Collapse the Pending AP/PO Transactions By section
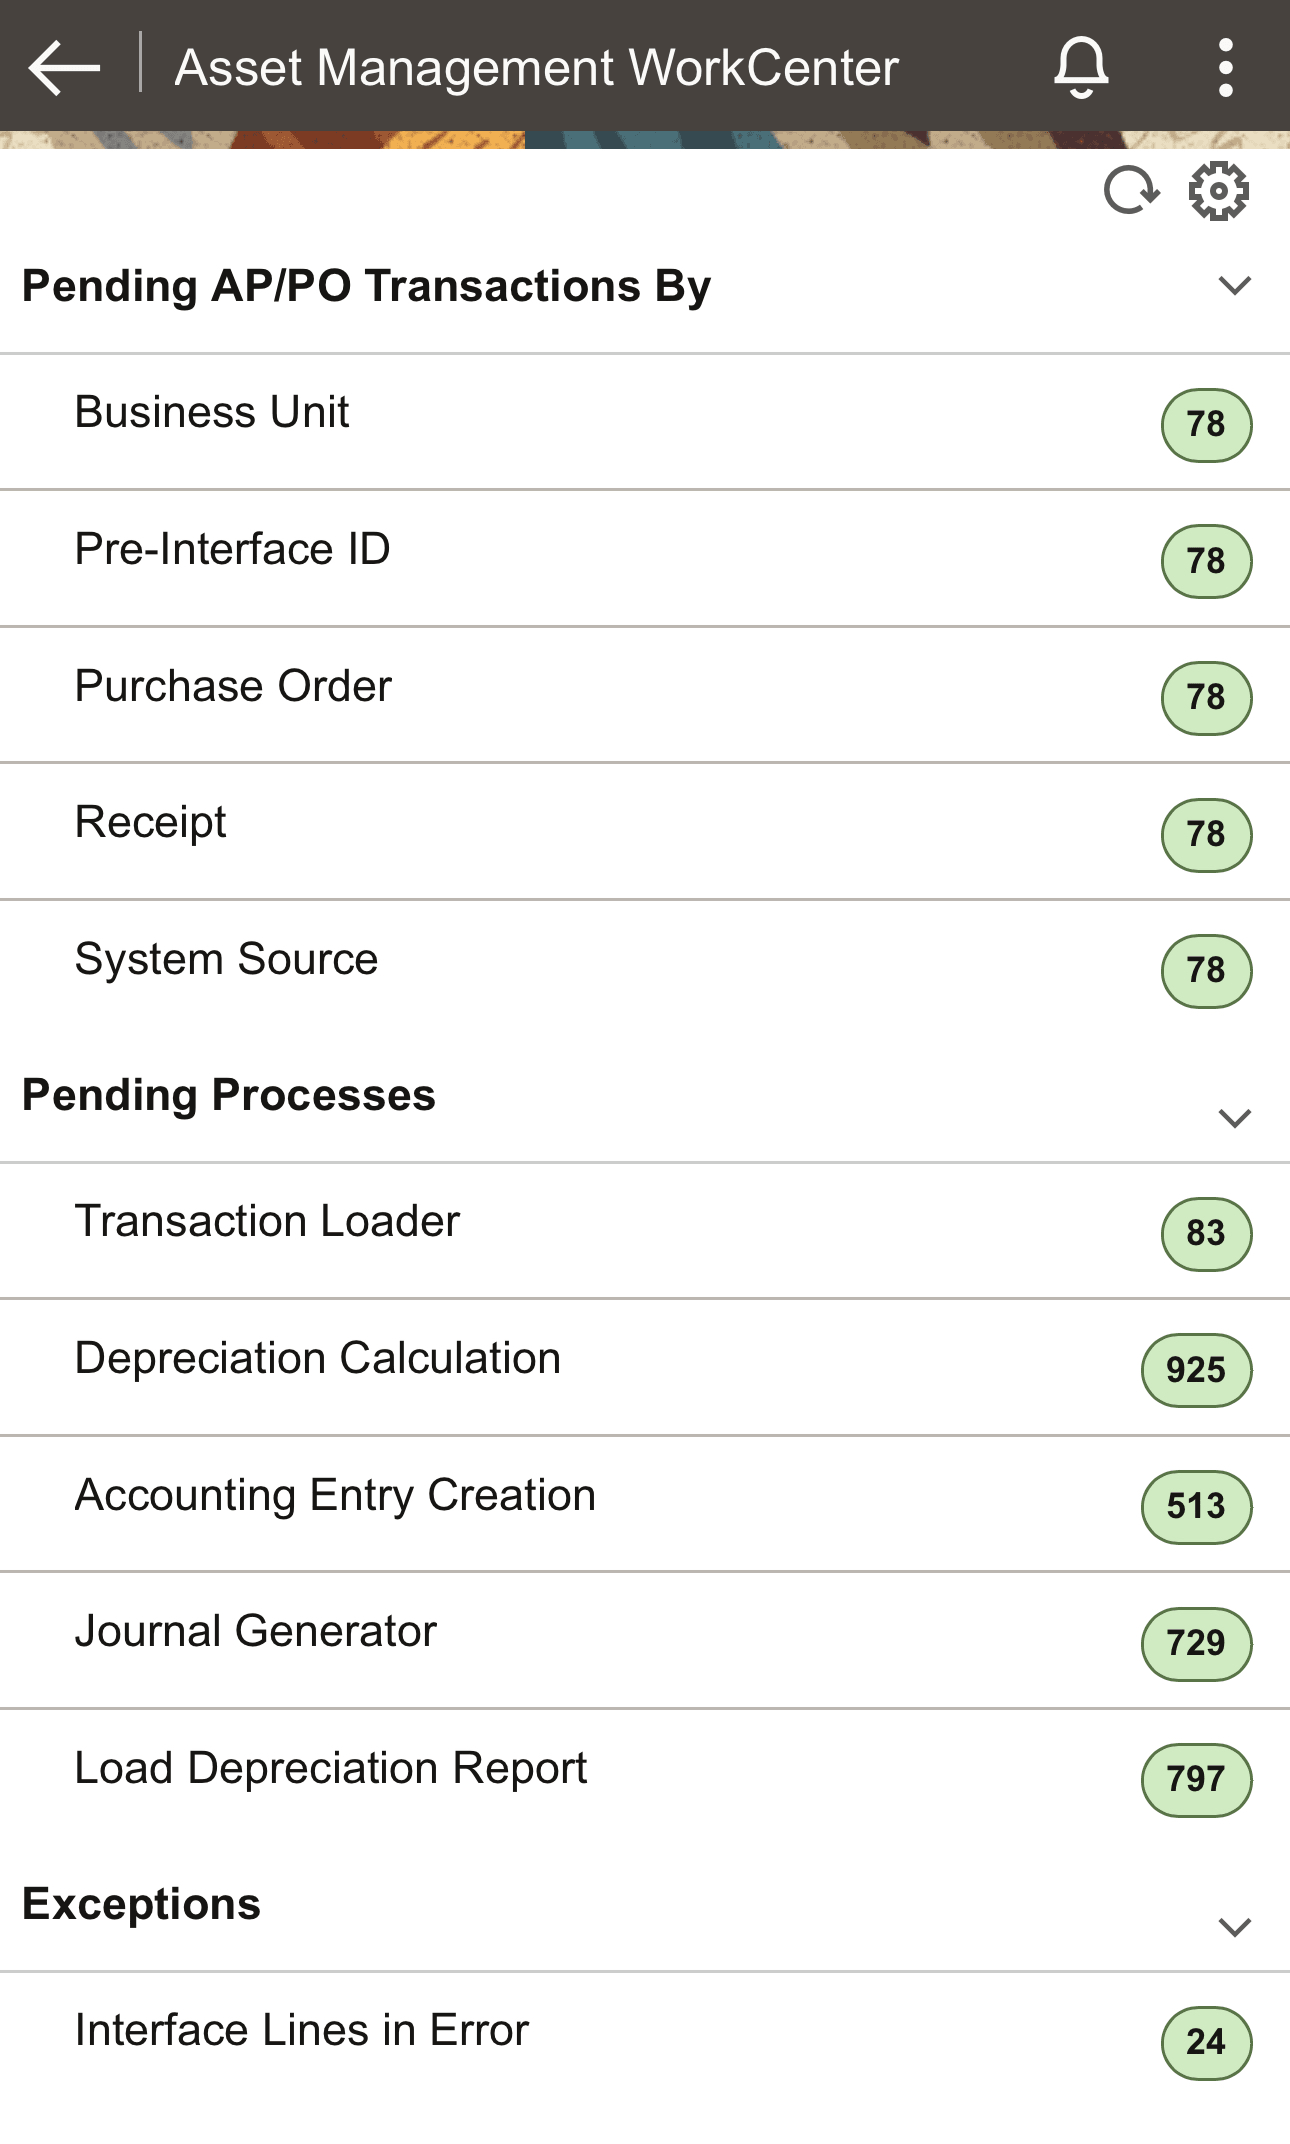Viewport: 1290px width, 2144px height. pos(1234,285)
